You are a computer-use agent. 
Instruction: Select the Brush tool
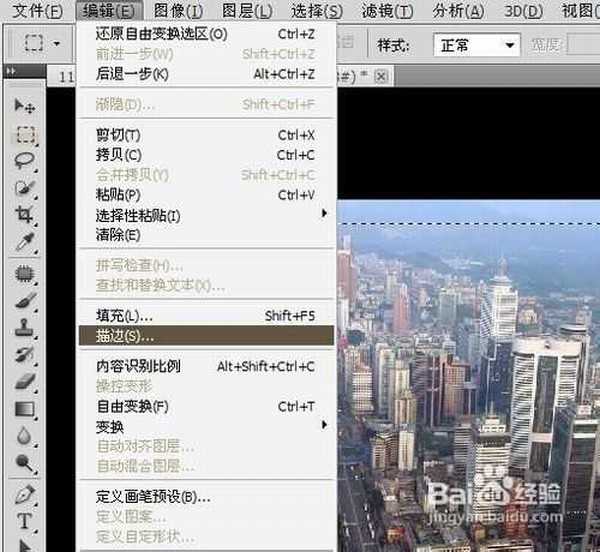pyautogui.click(x=25, y=299)
